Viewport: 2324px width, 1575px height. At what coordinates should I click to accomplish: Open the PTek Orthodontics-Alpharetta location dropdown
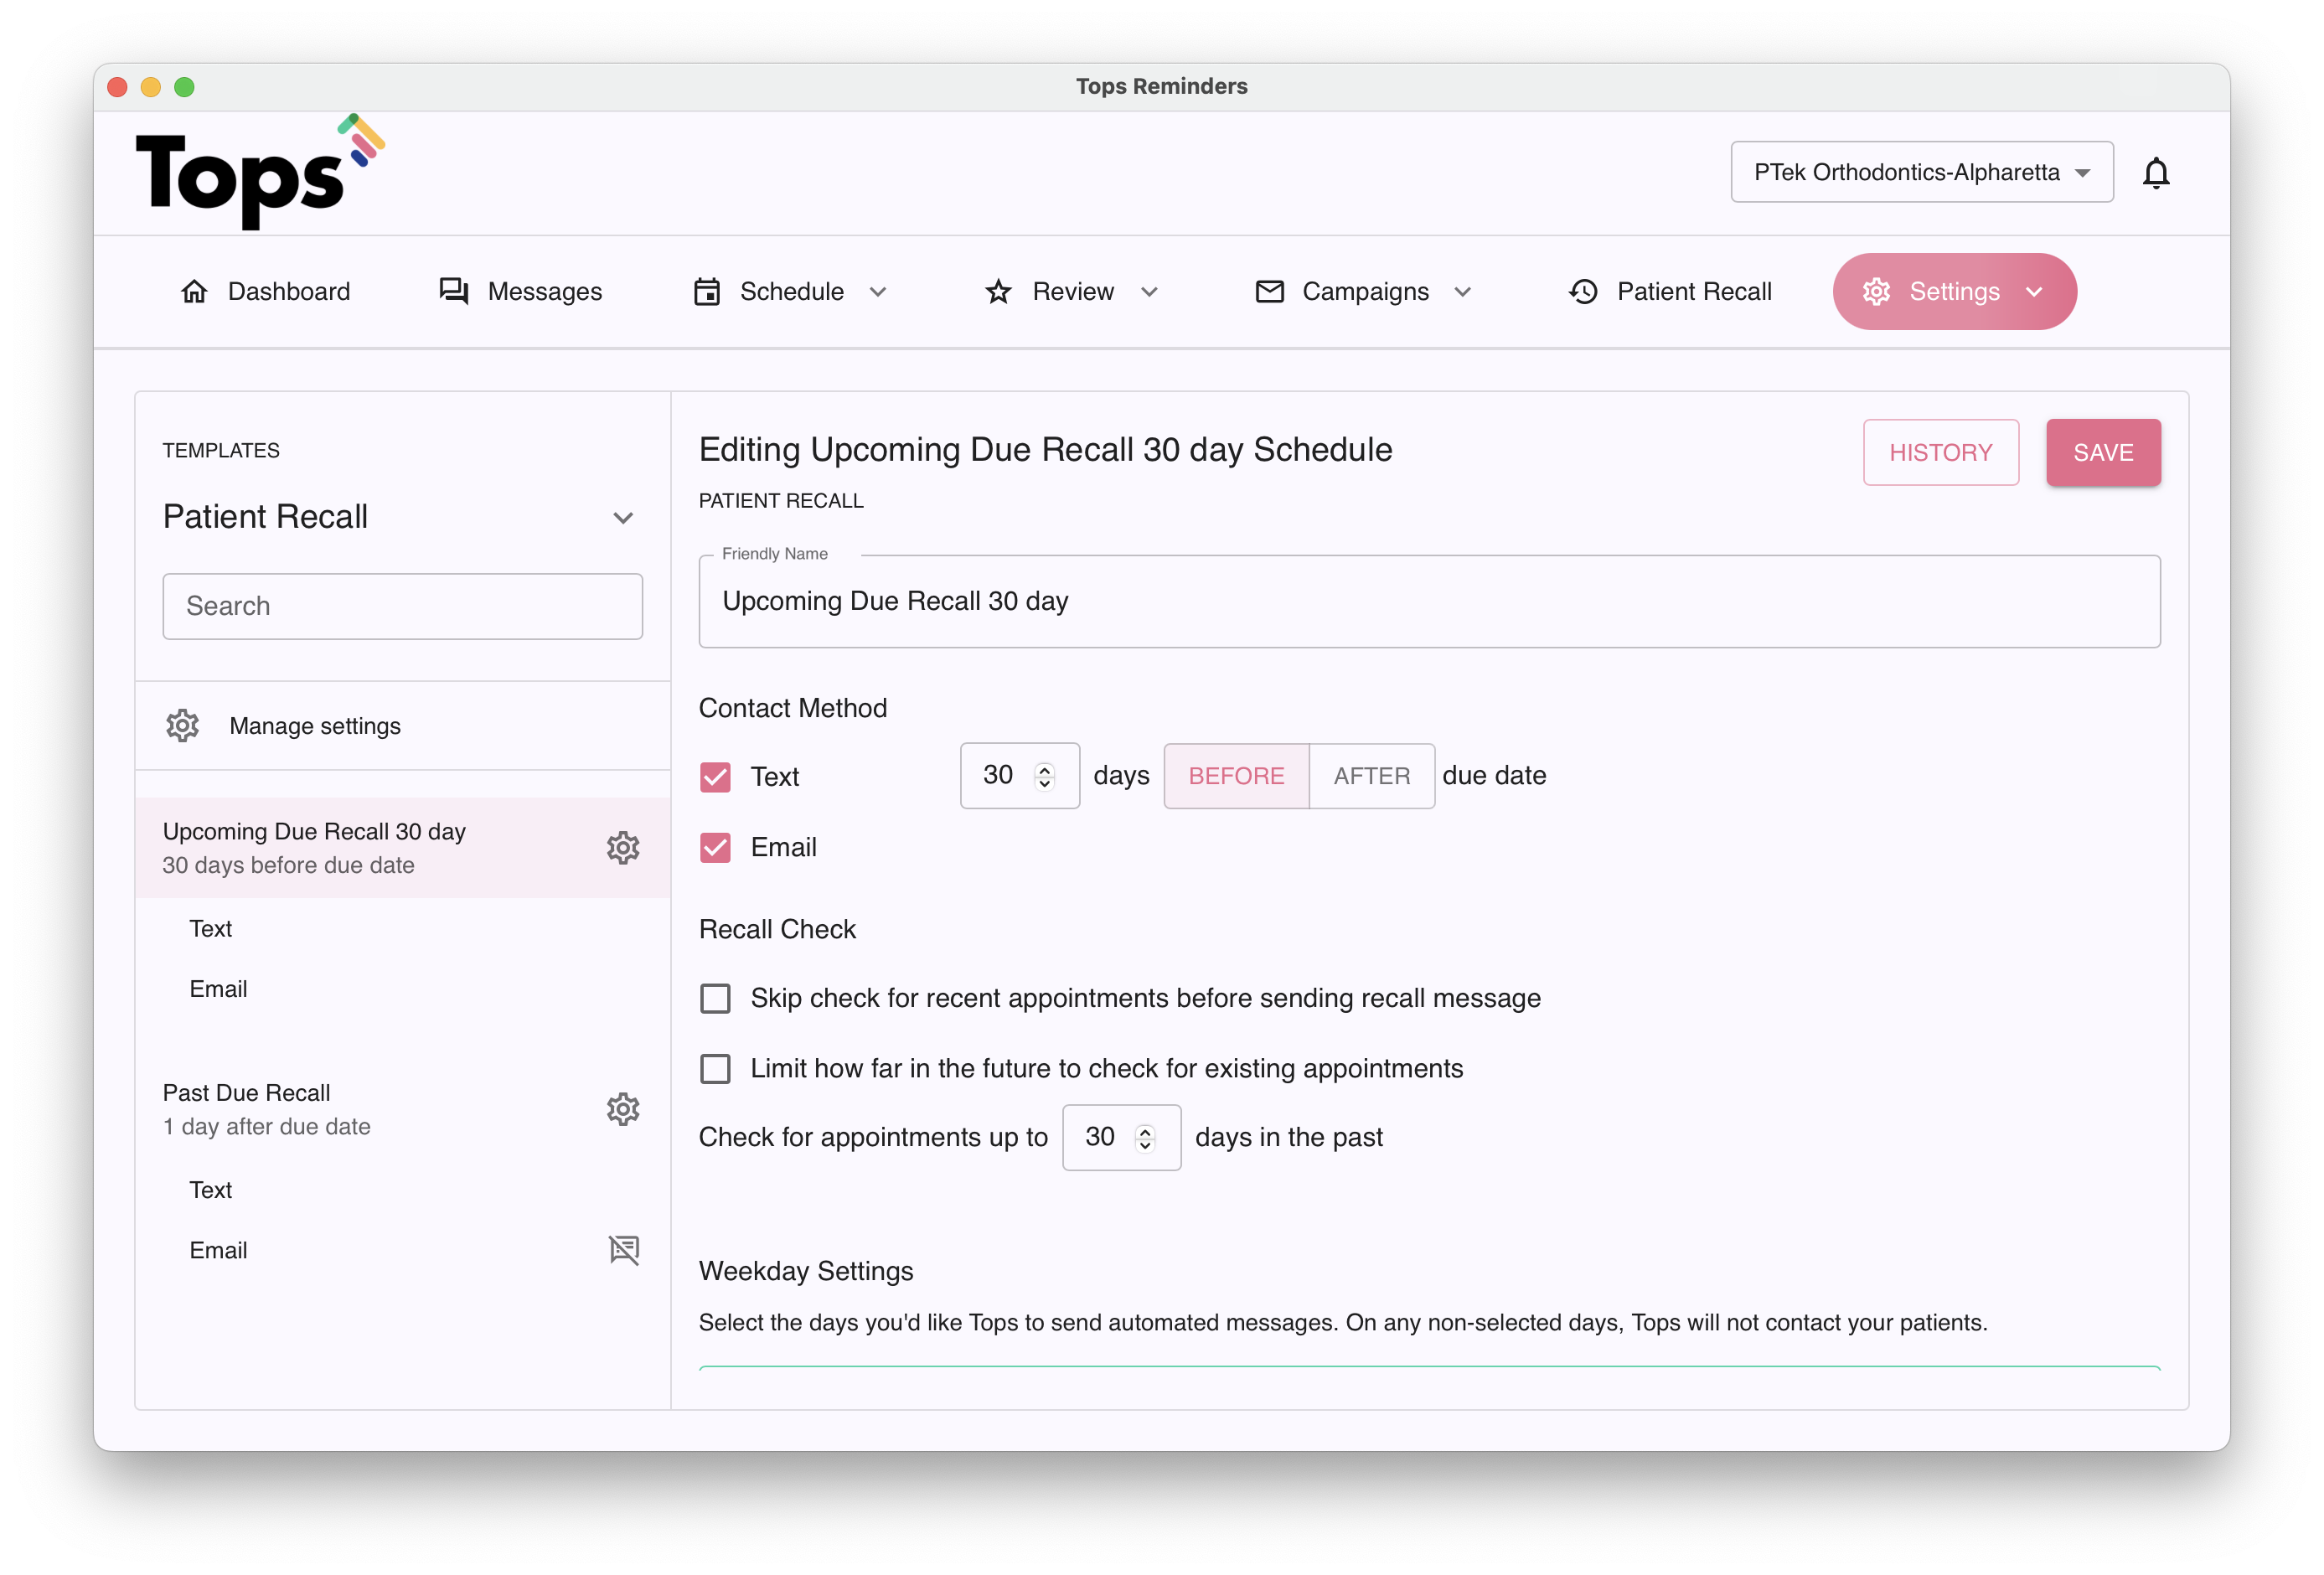pos(1921,172)
